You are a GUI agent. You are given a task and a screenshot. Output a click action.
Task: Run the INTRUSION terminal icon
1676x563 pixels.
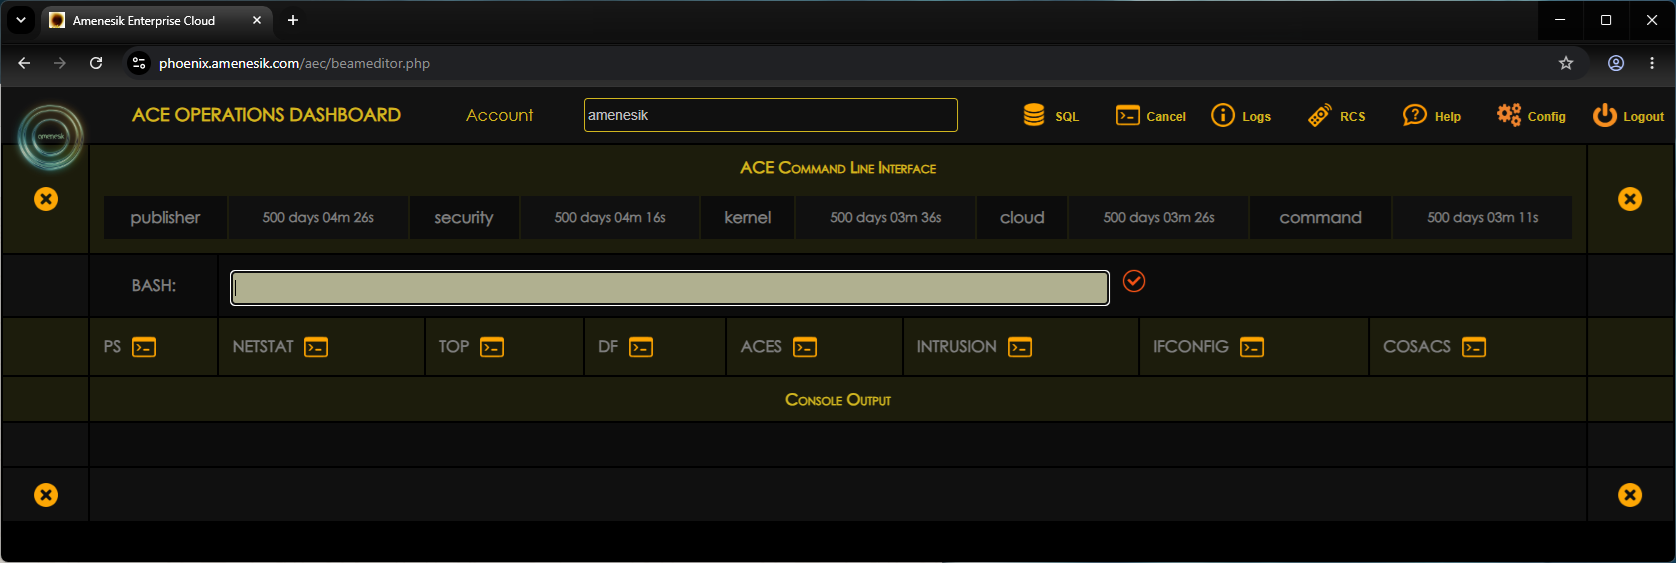click(1020, 347)
